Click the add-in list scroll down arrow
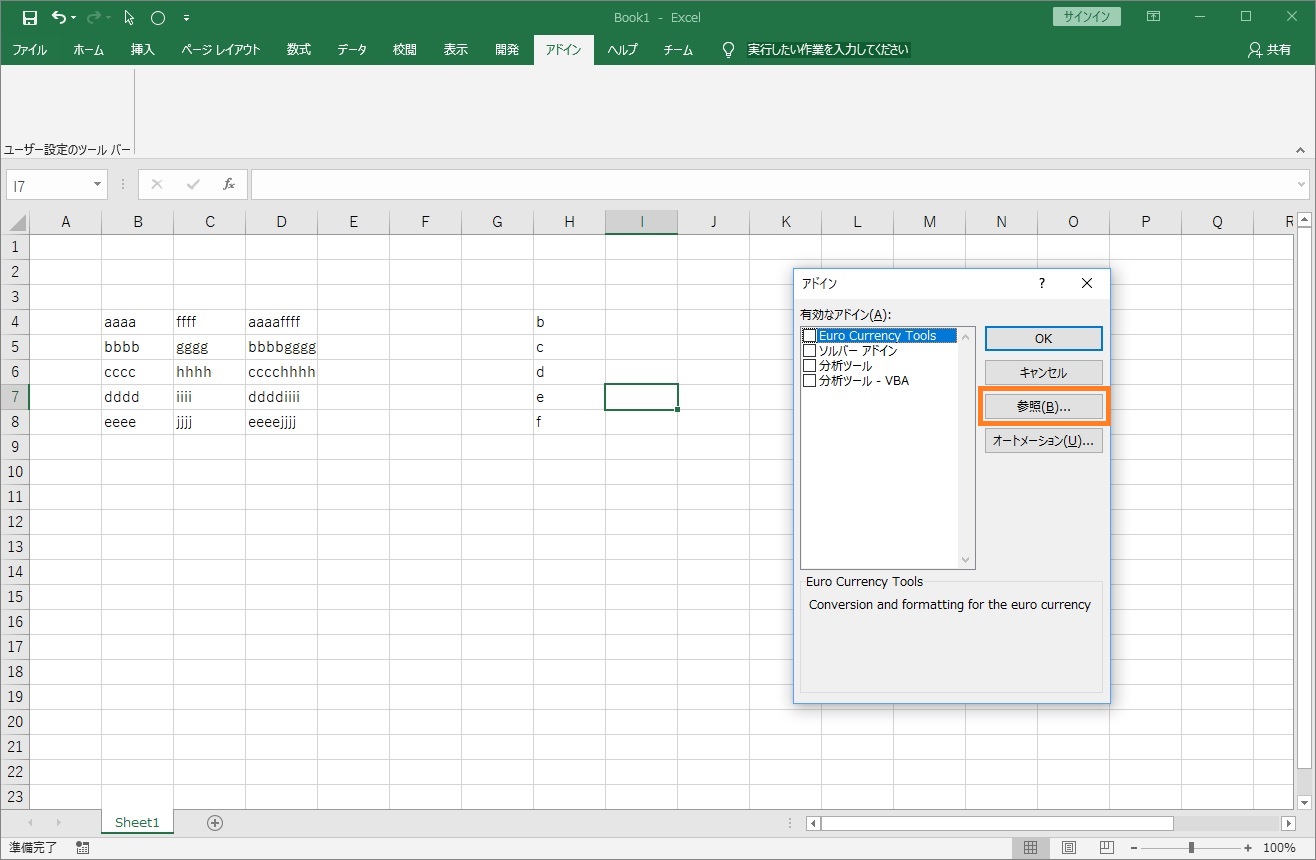1316x860 pixels. pyautogui.click(x=966, y=560)
